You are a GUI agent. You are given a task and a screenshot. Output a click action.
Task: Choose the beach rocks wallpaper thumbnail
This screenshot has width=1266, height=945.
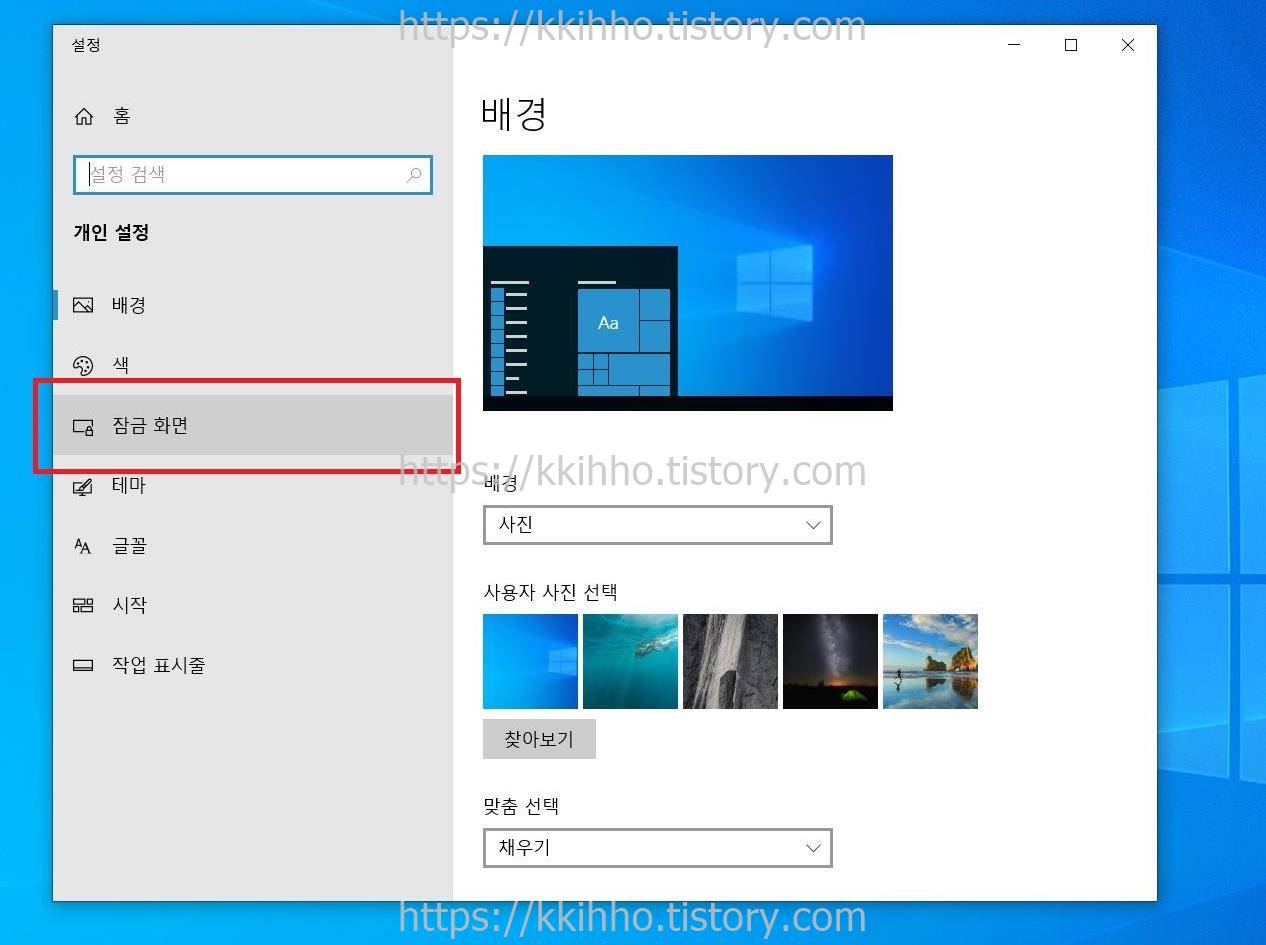(930, 661)
